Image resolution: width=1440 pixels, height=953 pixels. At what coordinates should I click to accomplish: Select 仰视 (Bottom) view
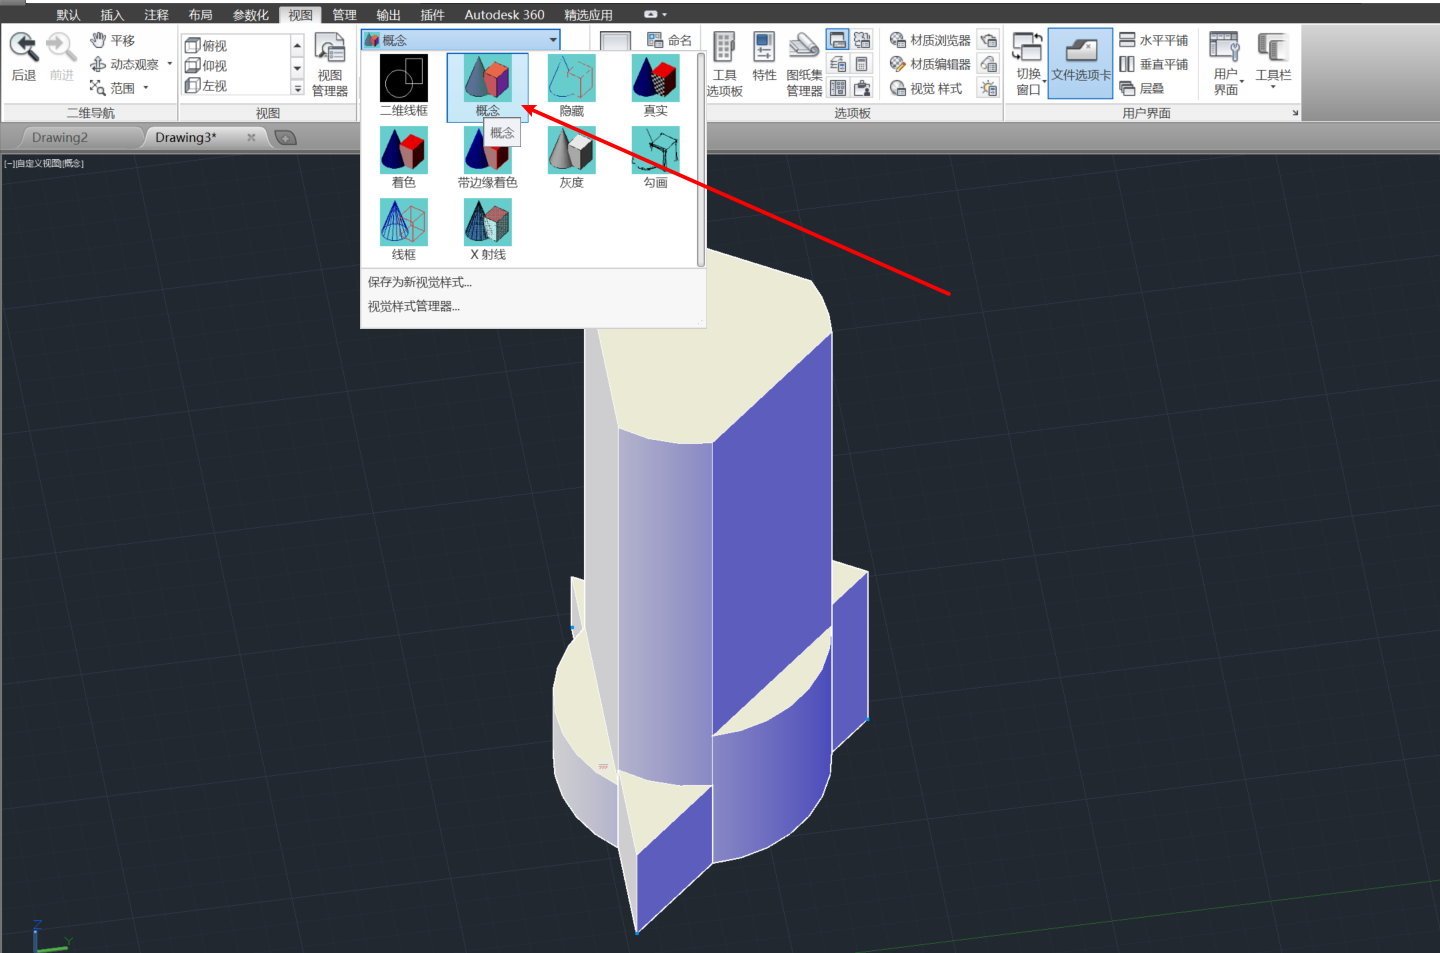pos(206,65)
